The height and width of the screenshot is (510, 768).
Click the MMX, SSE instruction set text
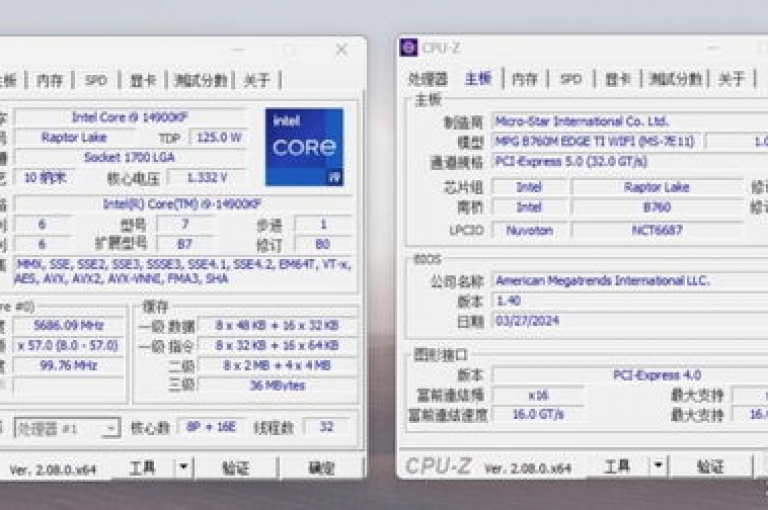click(x=182, y=271)
